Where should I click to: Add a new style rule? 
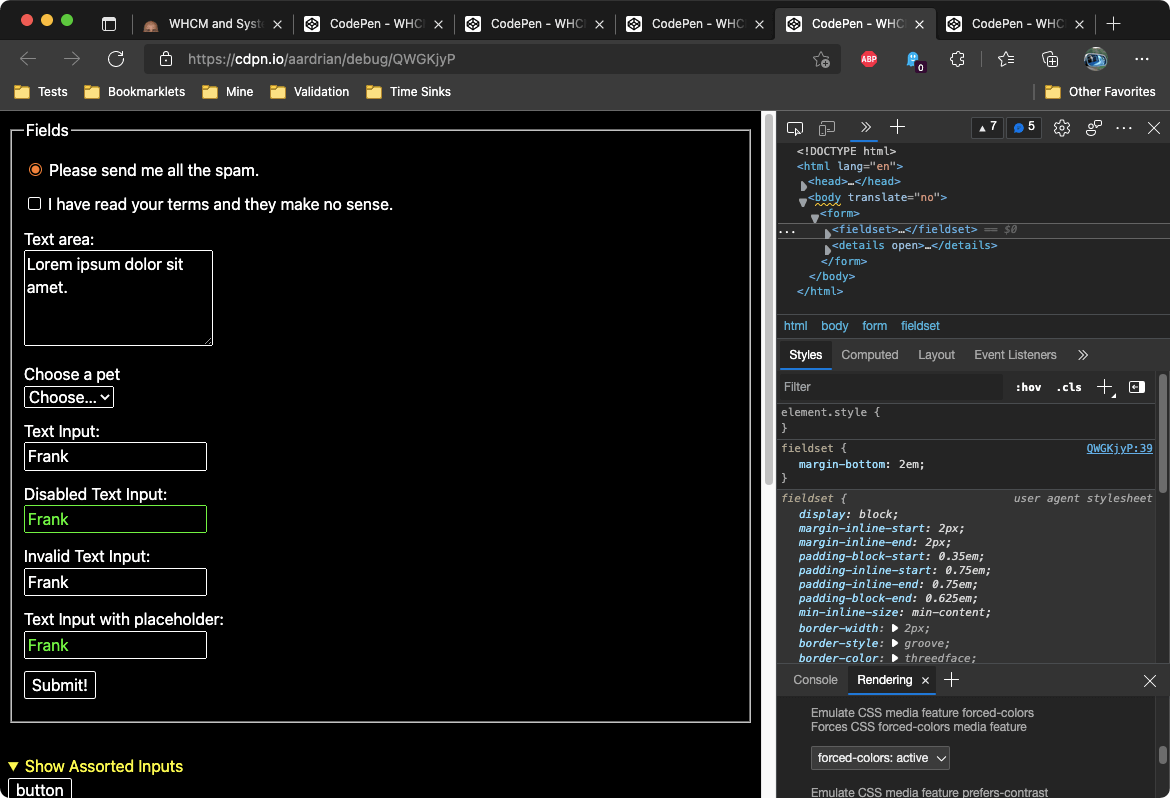click(x=1105, y=387)
